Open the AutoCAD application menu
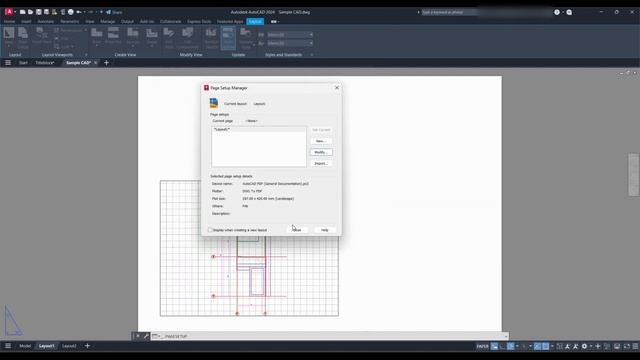The width and height of the screenshot is (640, 360). pos(9,12)
